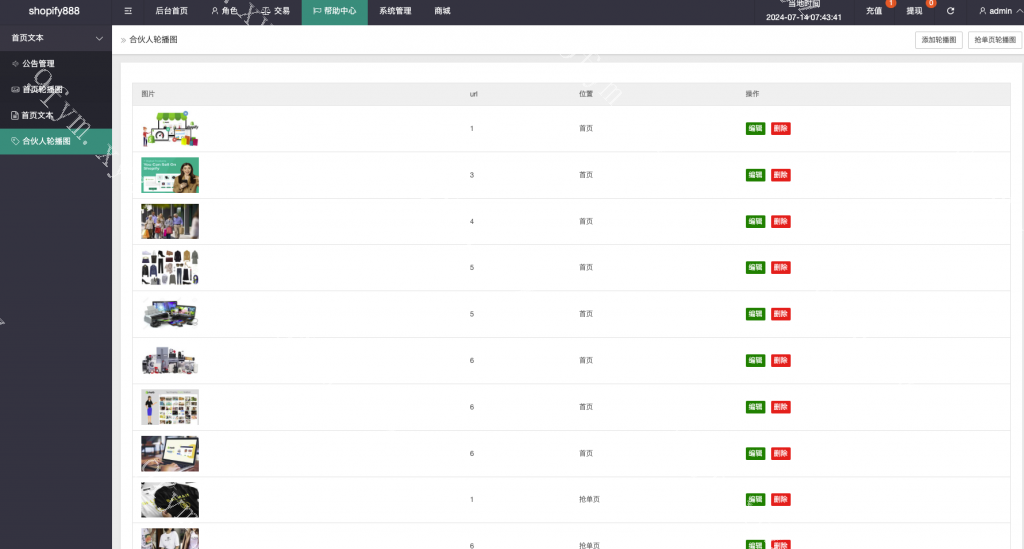1024x549 pixels.
Task: Click the 操作 column header
Action: pyautogui.click(x=752, y=94)
